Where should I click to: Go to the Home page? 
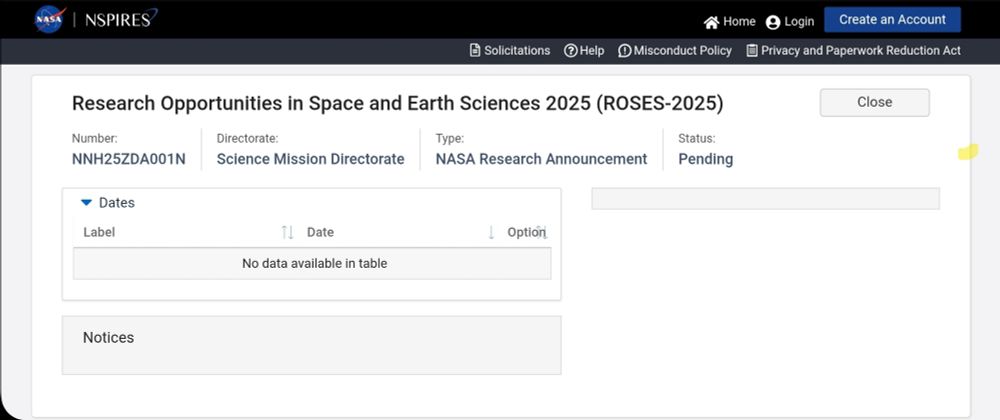pos(730,22)
